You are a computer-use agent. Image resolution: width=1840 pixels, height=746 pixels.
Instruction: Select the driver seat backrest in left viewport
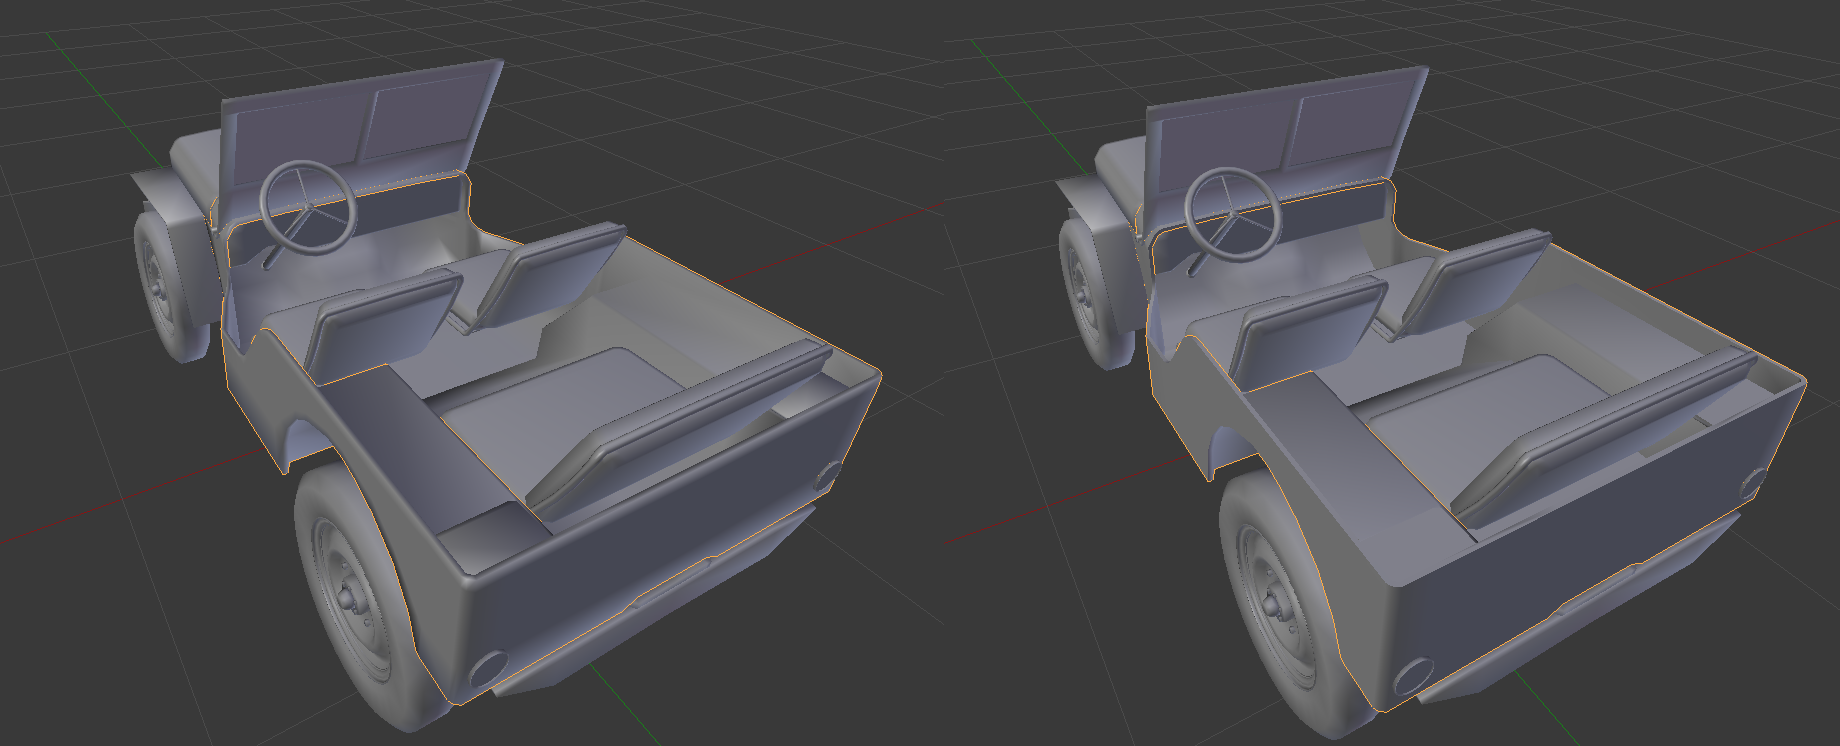click(385, 326)
